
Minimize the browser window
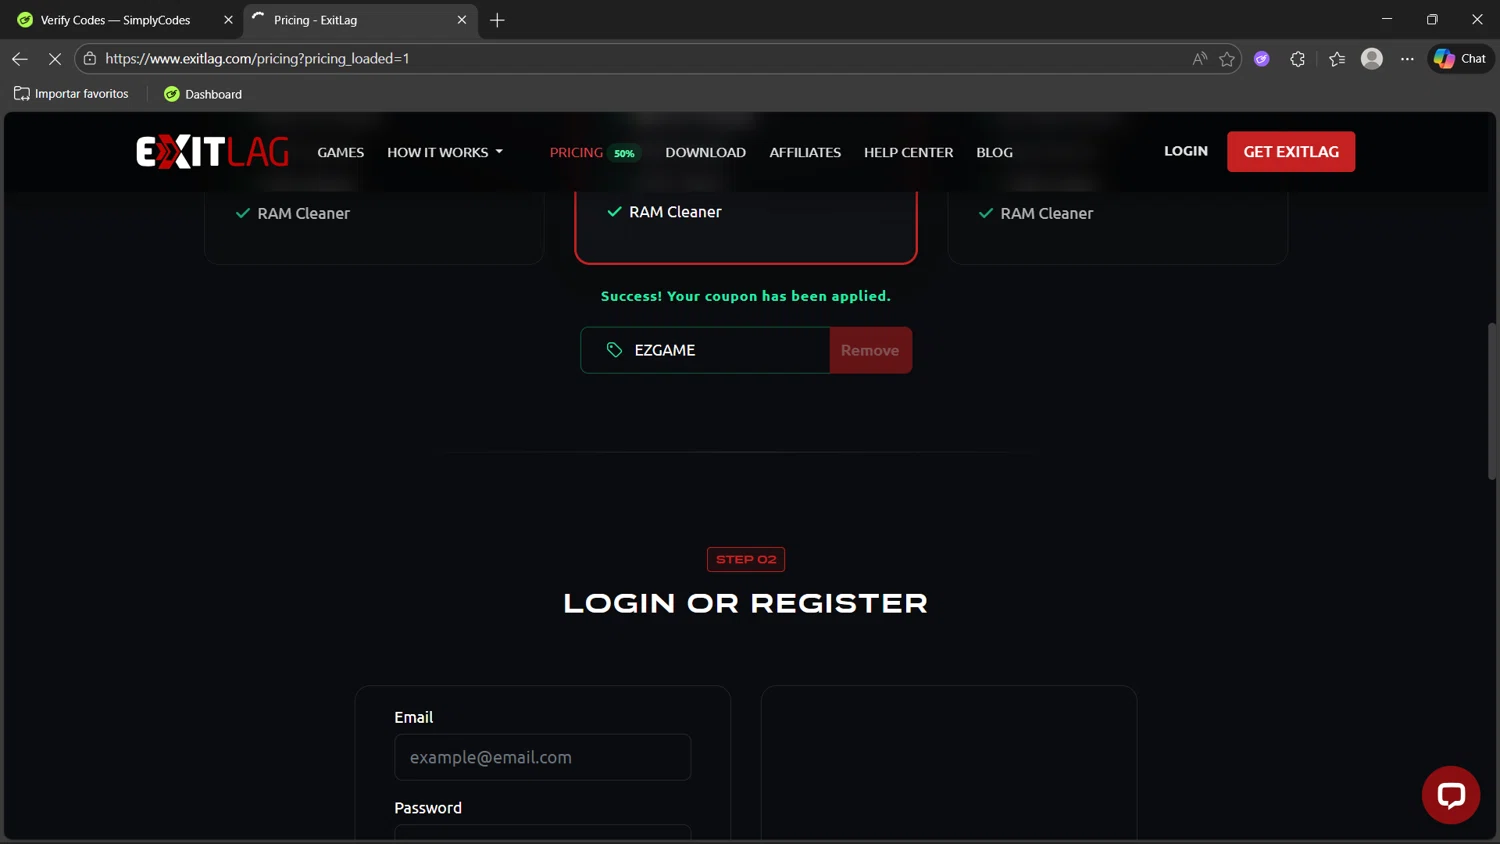1387,19
